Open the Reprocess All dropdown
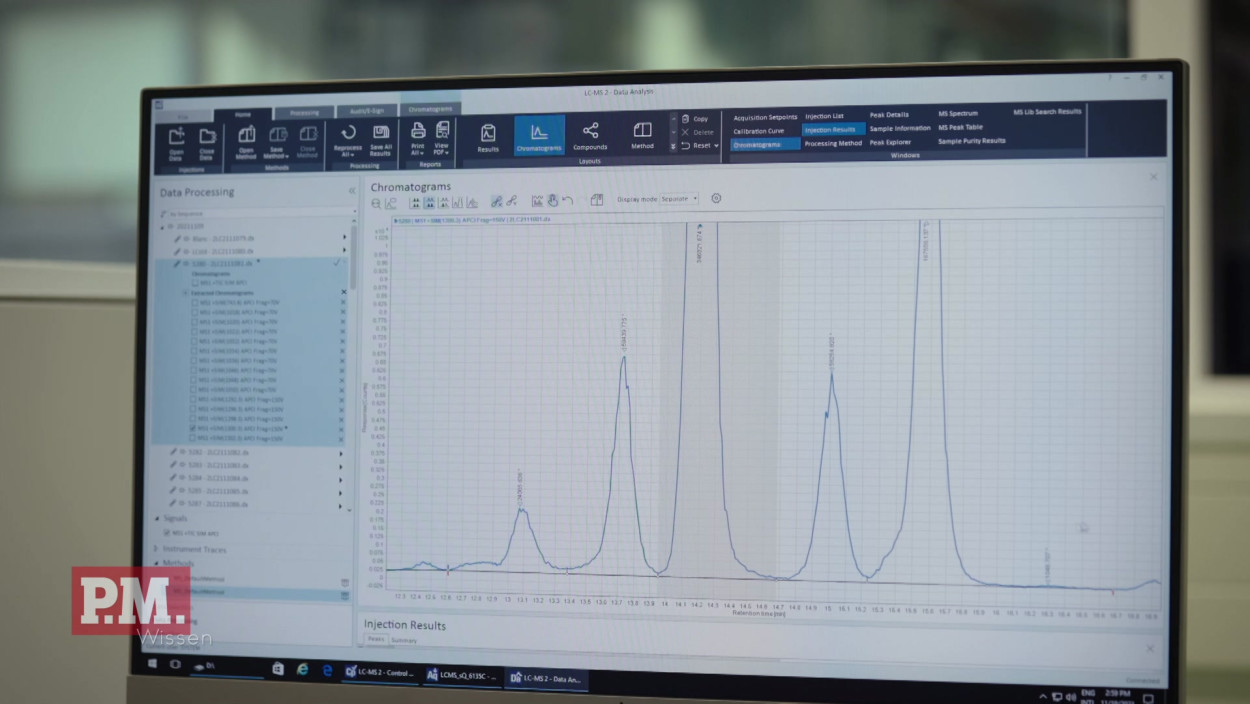 pos(348,150)
